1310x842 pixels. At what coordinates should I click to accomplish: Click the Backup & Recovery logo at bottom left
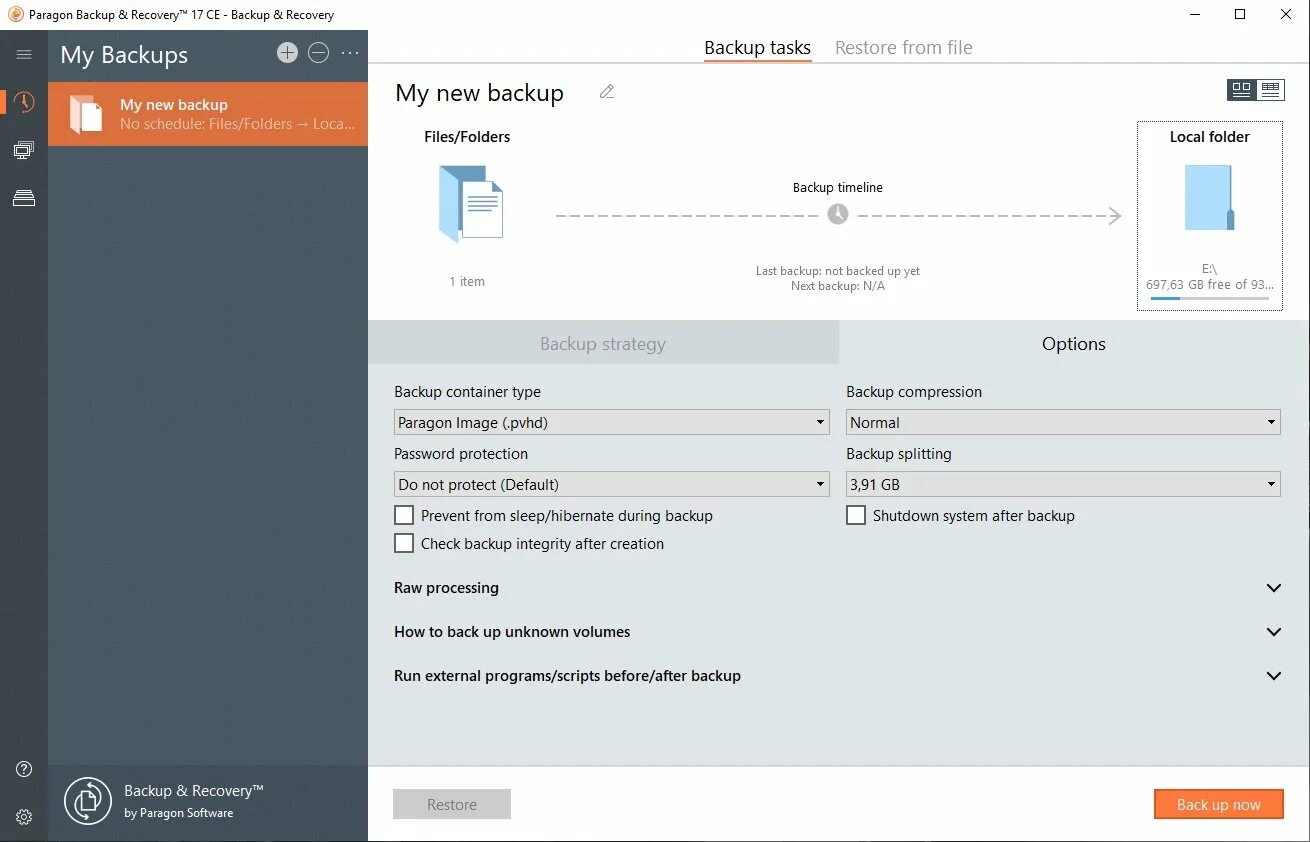tap(88, 801)
